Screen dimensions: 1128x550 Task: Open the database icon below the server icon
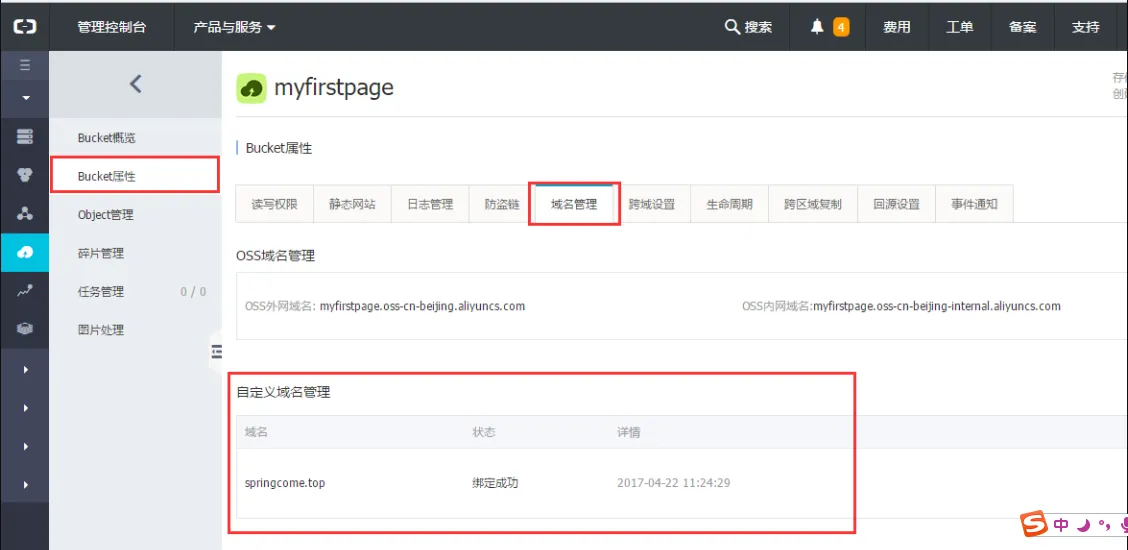click(x=24, y=175)
